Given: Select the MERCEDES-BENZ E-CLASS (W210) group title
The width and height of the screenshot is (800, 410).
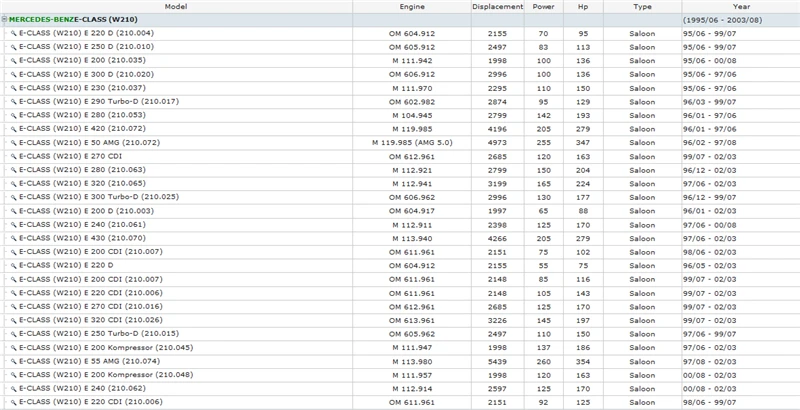Looking at the screenshot, I should click(x=73, y=19).
